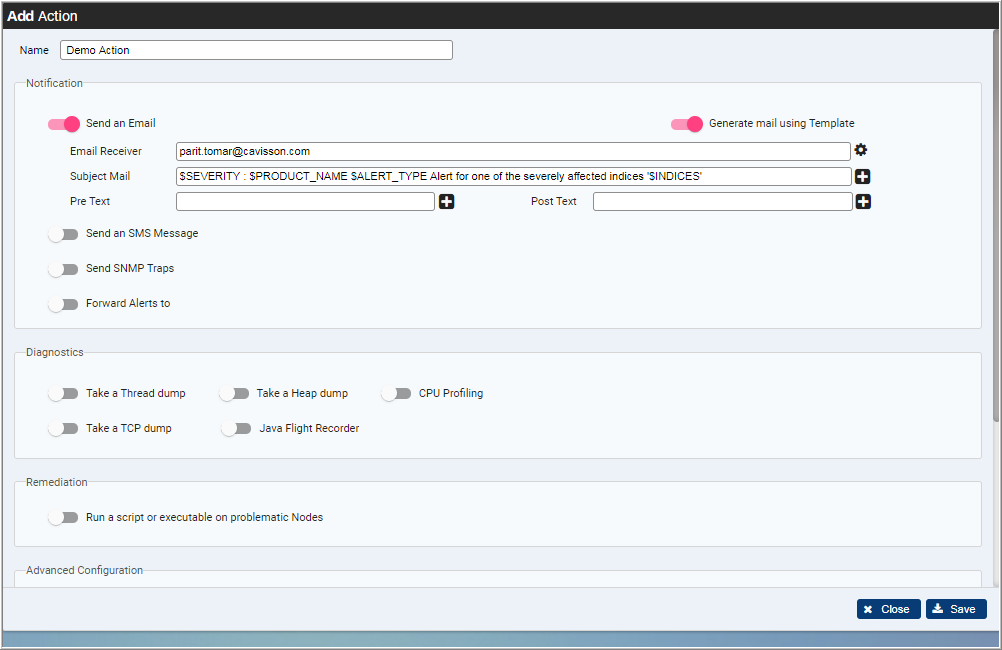Click the Post Text label
Image resolution: width=1002 pixels, height=650 pixels.
click(554, 201)
